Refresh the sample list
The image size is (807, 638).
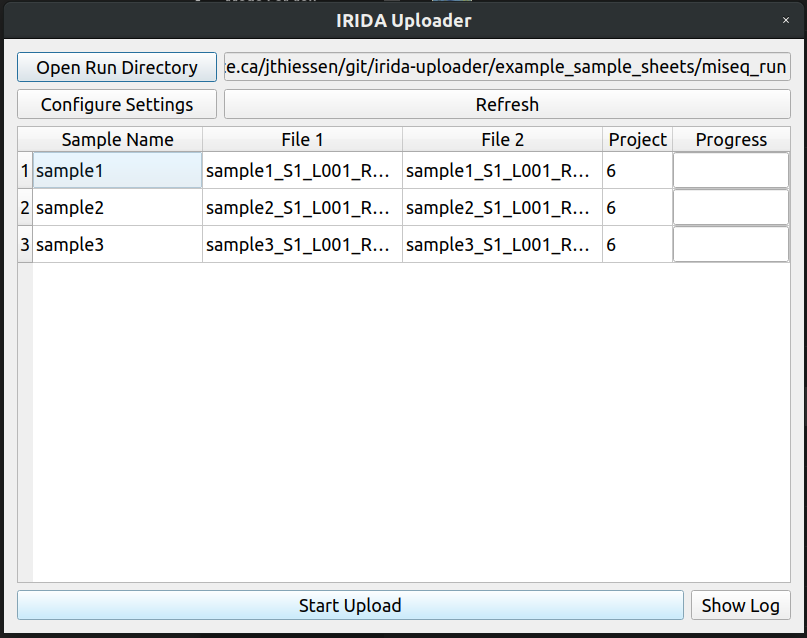point(507,104)
